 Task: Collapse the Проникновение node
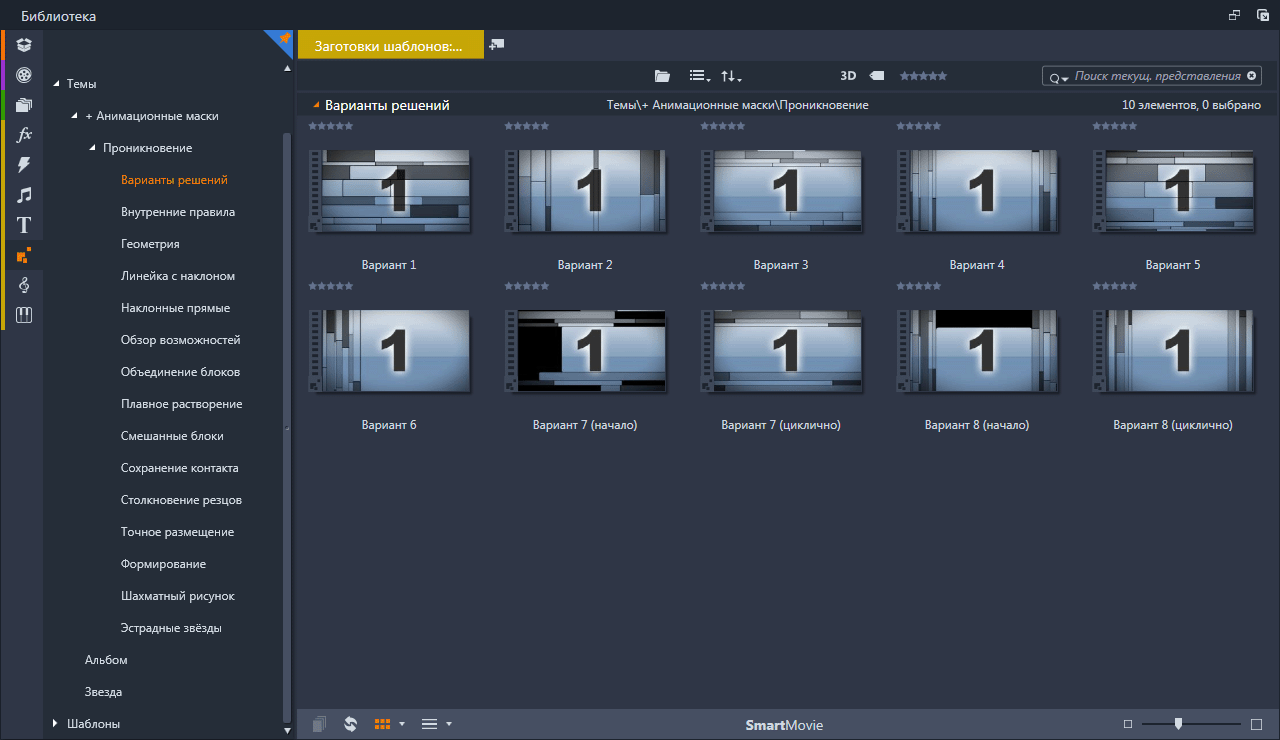click(92, 148)
